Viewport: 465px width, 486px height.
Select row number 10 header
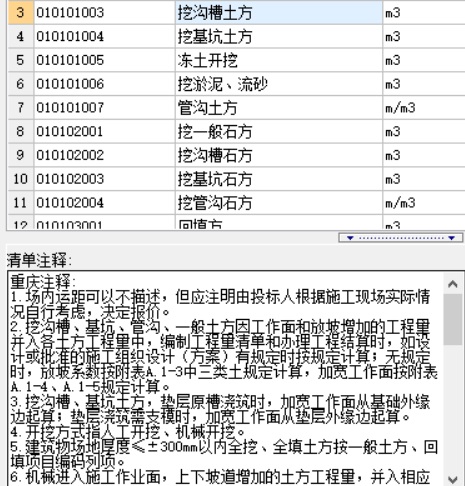[x=20, y=179]
